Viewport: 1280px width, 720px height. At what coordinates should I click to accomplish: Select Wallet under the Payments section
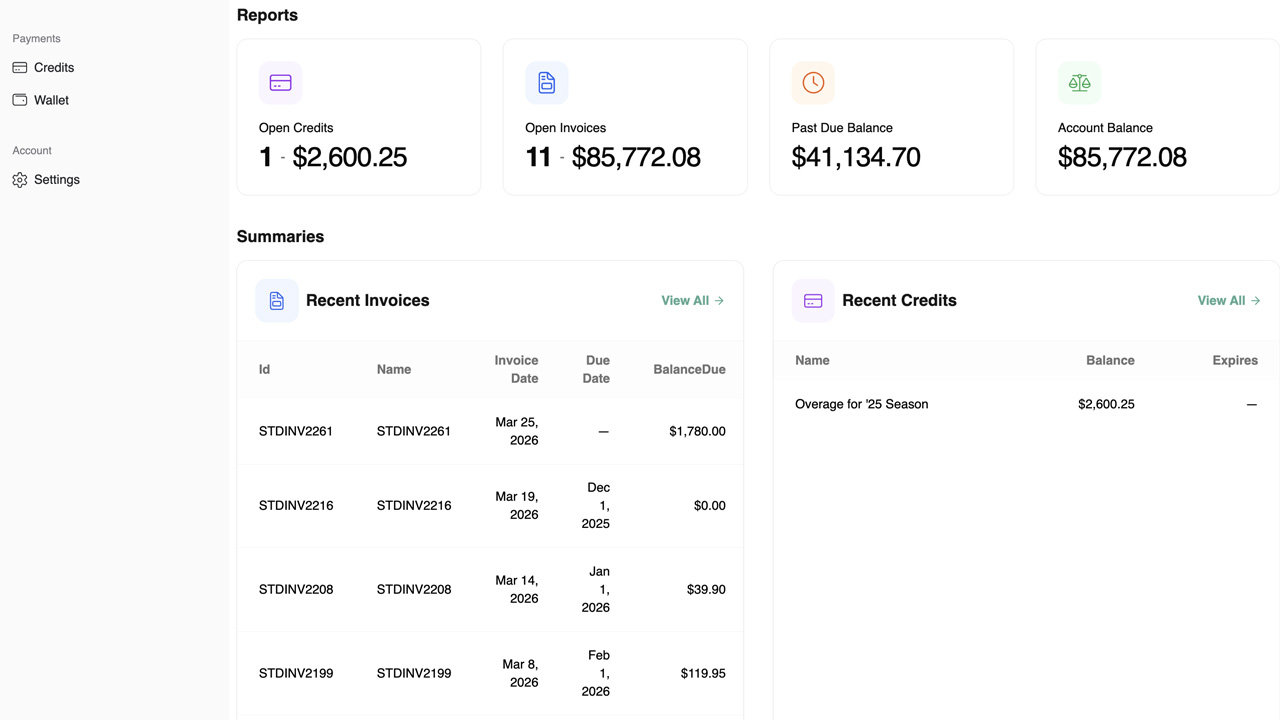pyautogui.click(x=51, y=99)
